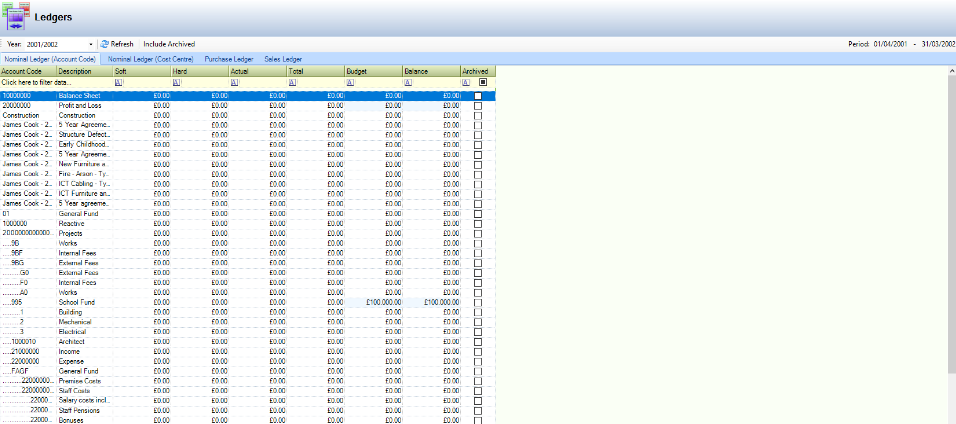Open the Sales Ledger tab
This screenshot has height=424, width=956.
(283, 60)
